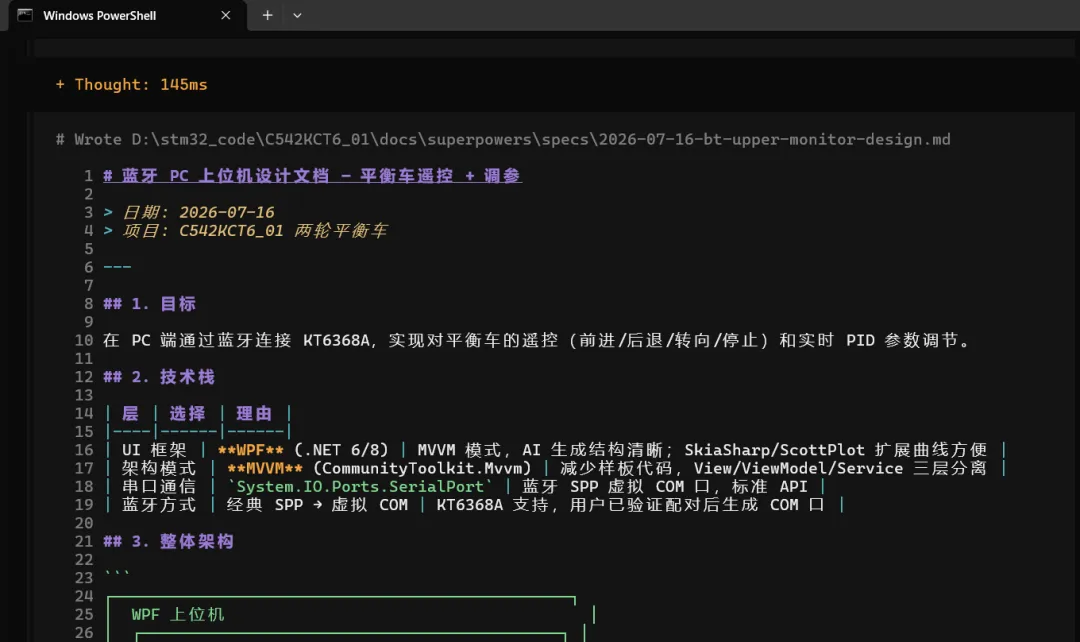Click 'UI 框架' cell in row 16
This screenshot has height=642, width=1080.
tap(154, 450)
